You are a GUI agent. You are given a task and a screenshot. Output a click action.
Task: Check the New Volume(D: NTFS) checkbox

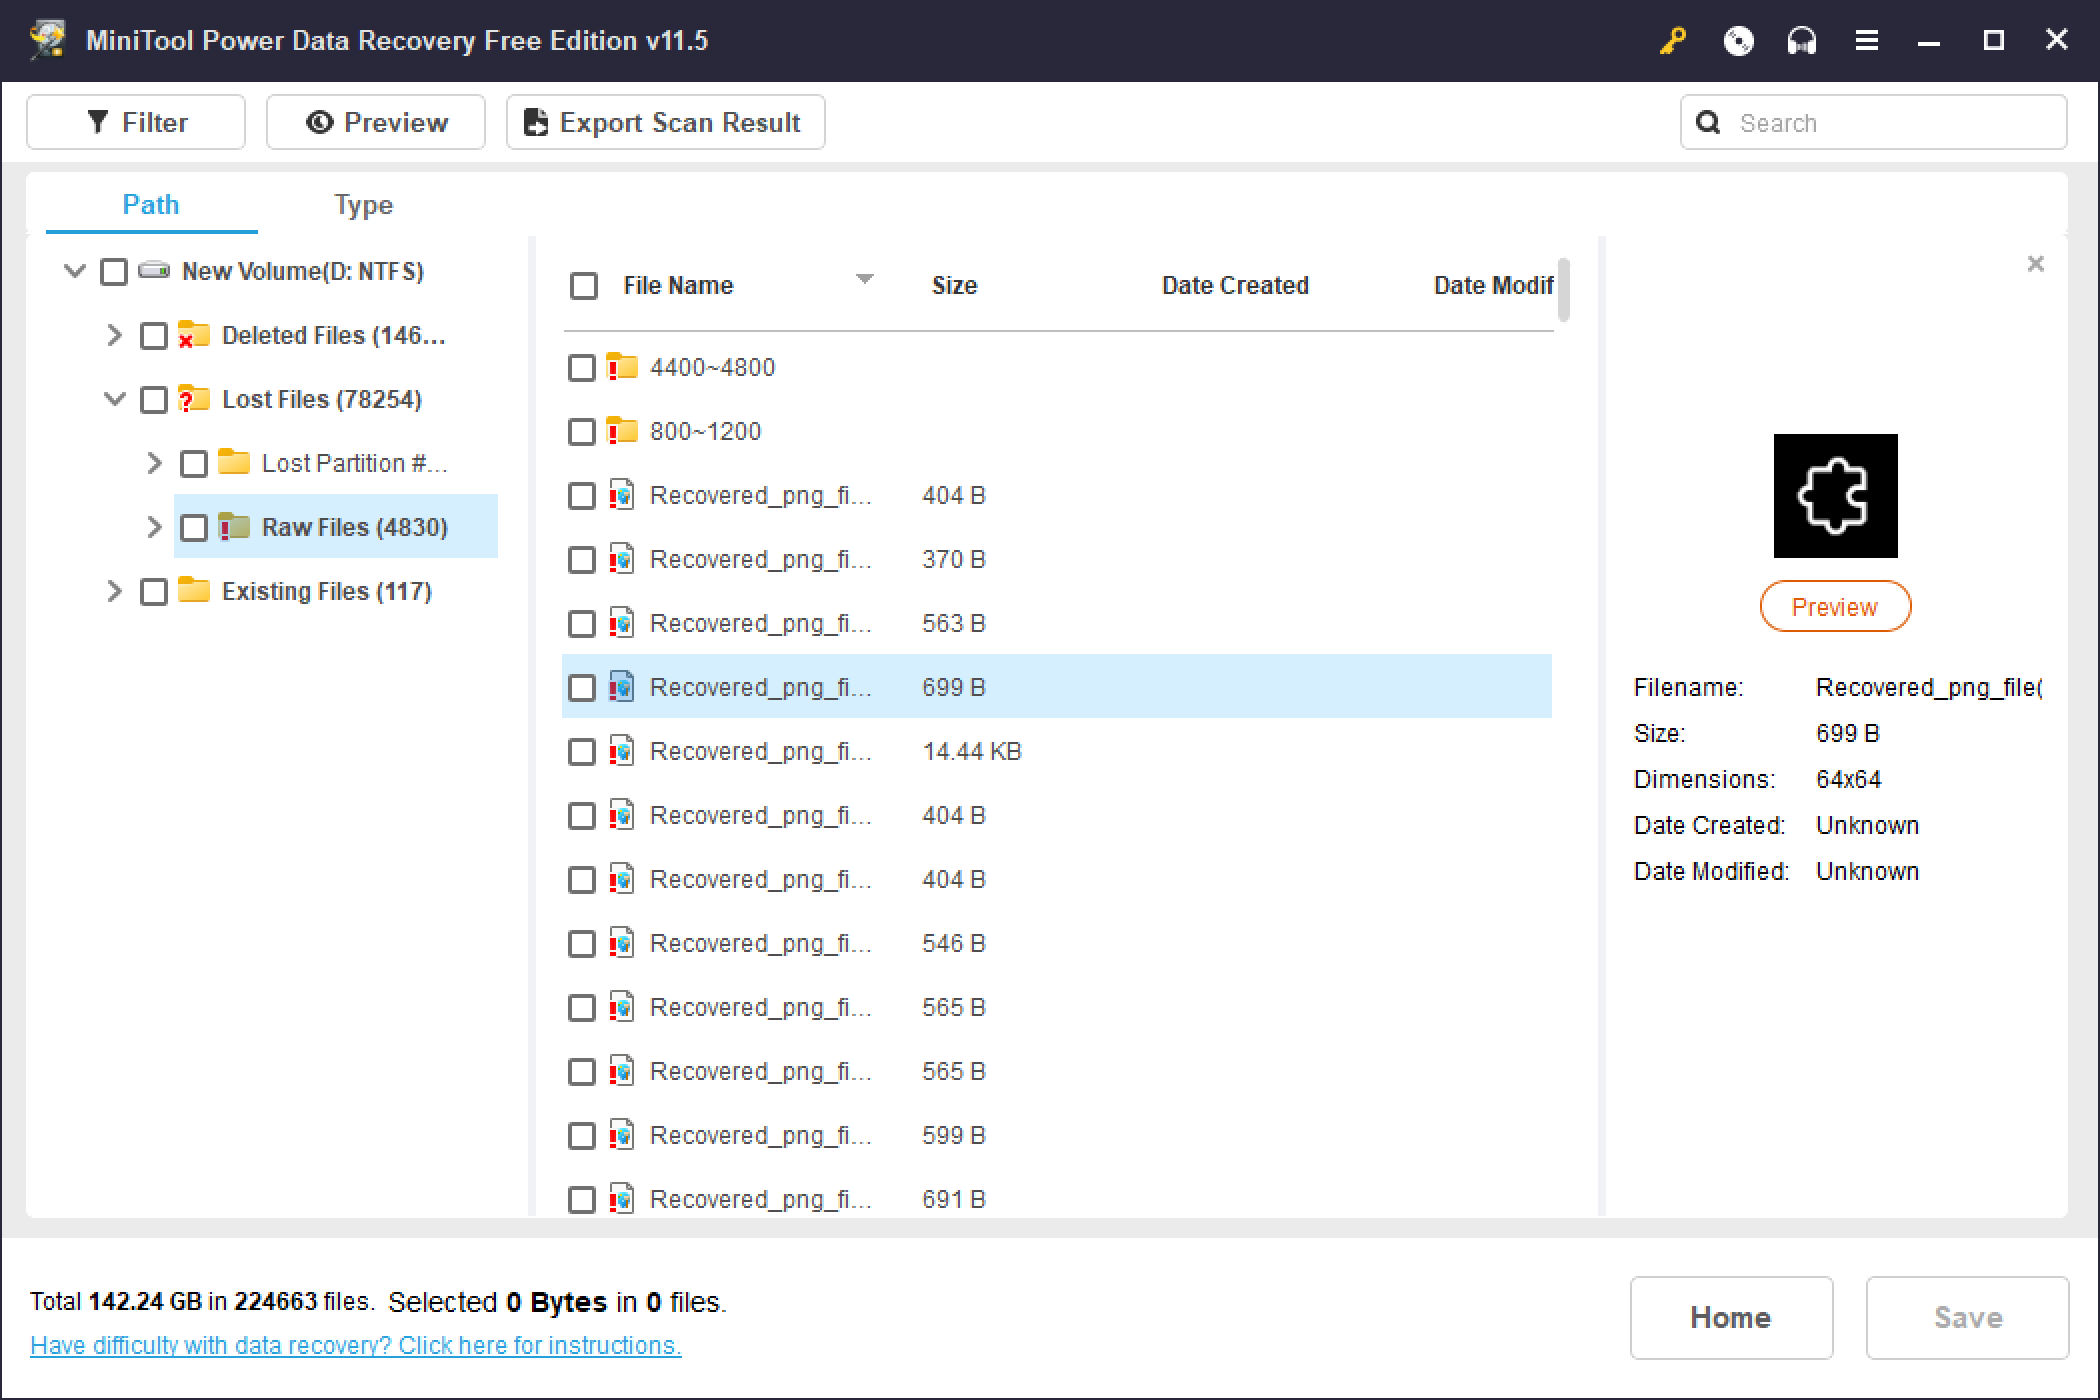click(114, 272)
